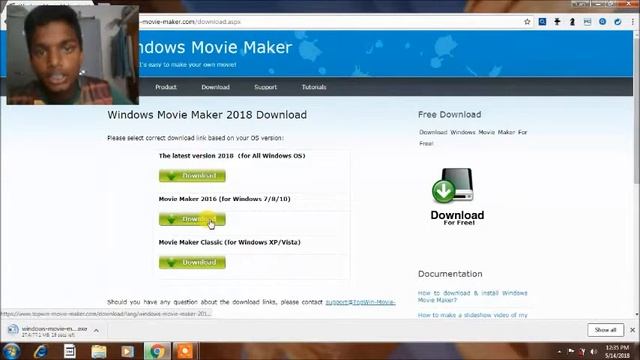Open the Chrome three-dot menu

[x=633, y=22]
